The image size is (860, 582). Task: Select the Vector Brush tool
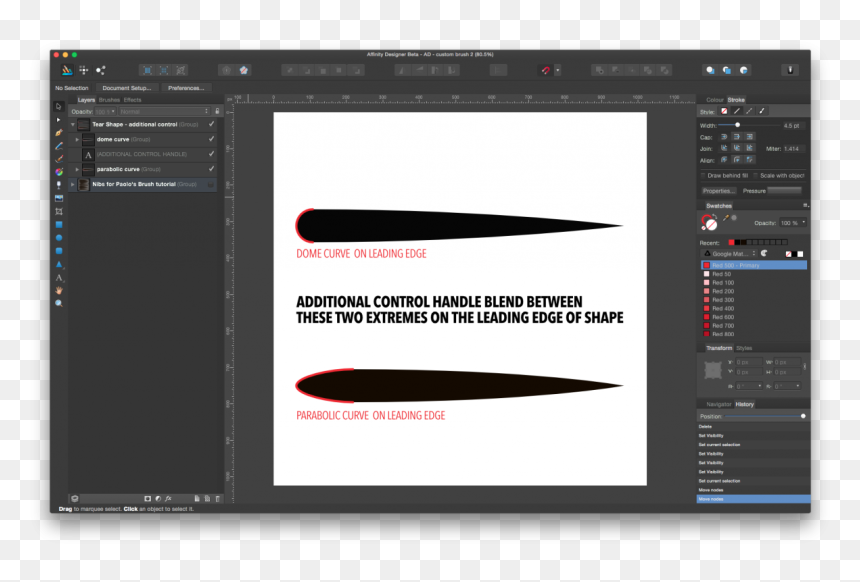(x=59, y=159)
